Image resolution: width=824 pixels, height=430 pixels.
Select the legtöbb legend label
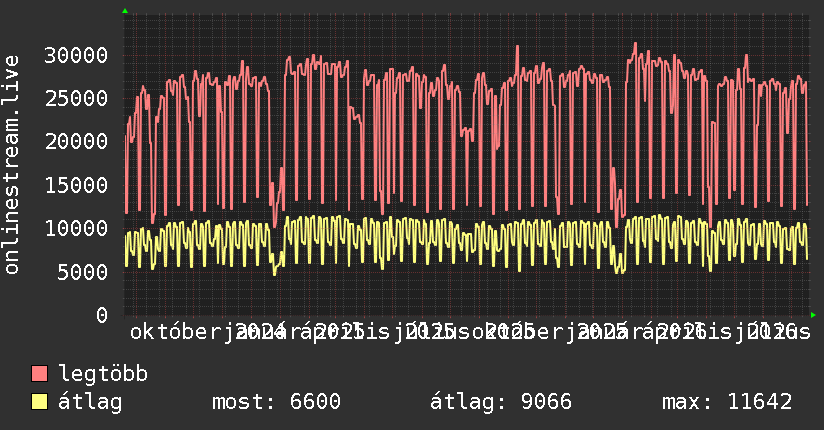(x=103, y=374)
